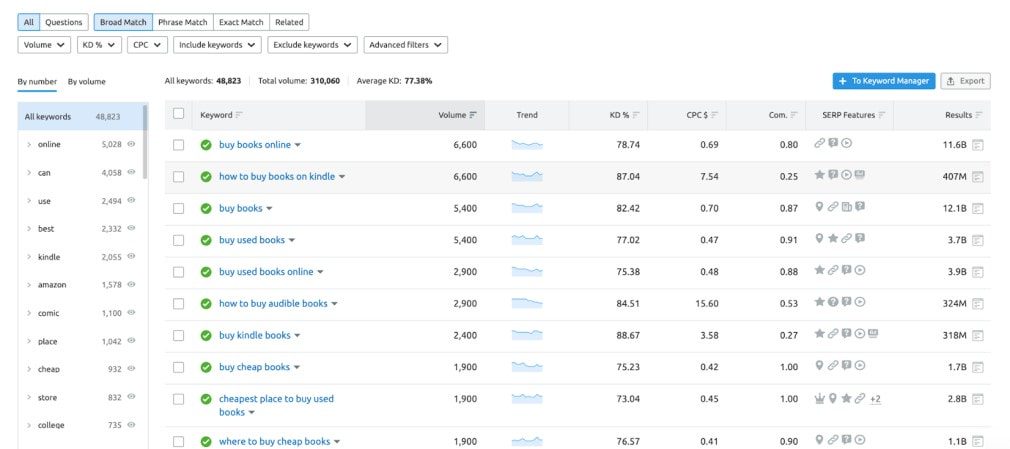The image size is (1010, 449).
Task: Tick the select-all checkbox in table header
Action: [179, 114]
